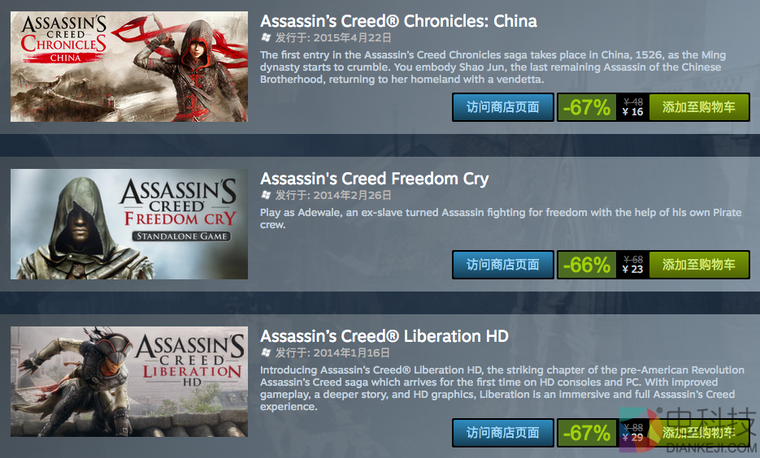Image resolution: width=760 pixels, height=458 pixels.
Task: Click Windows icon beside Chronicles: China release date
Action: point(265,37)
